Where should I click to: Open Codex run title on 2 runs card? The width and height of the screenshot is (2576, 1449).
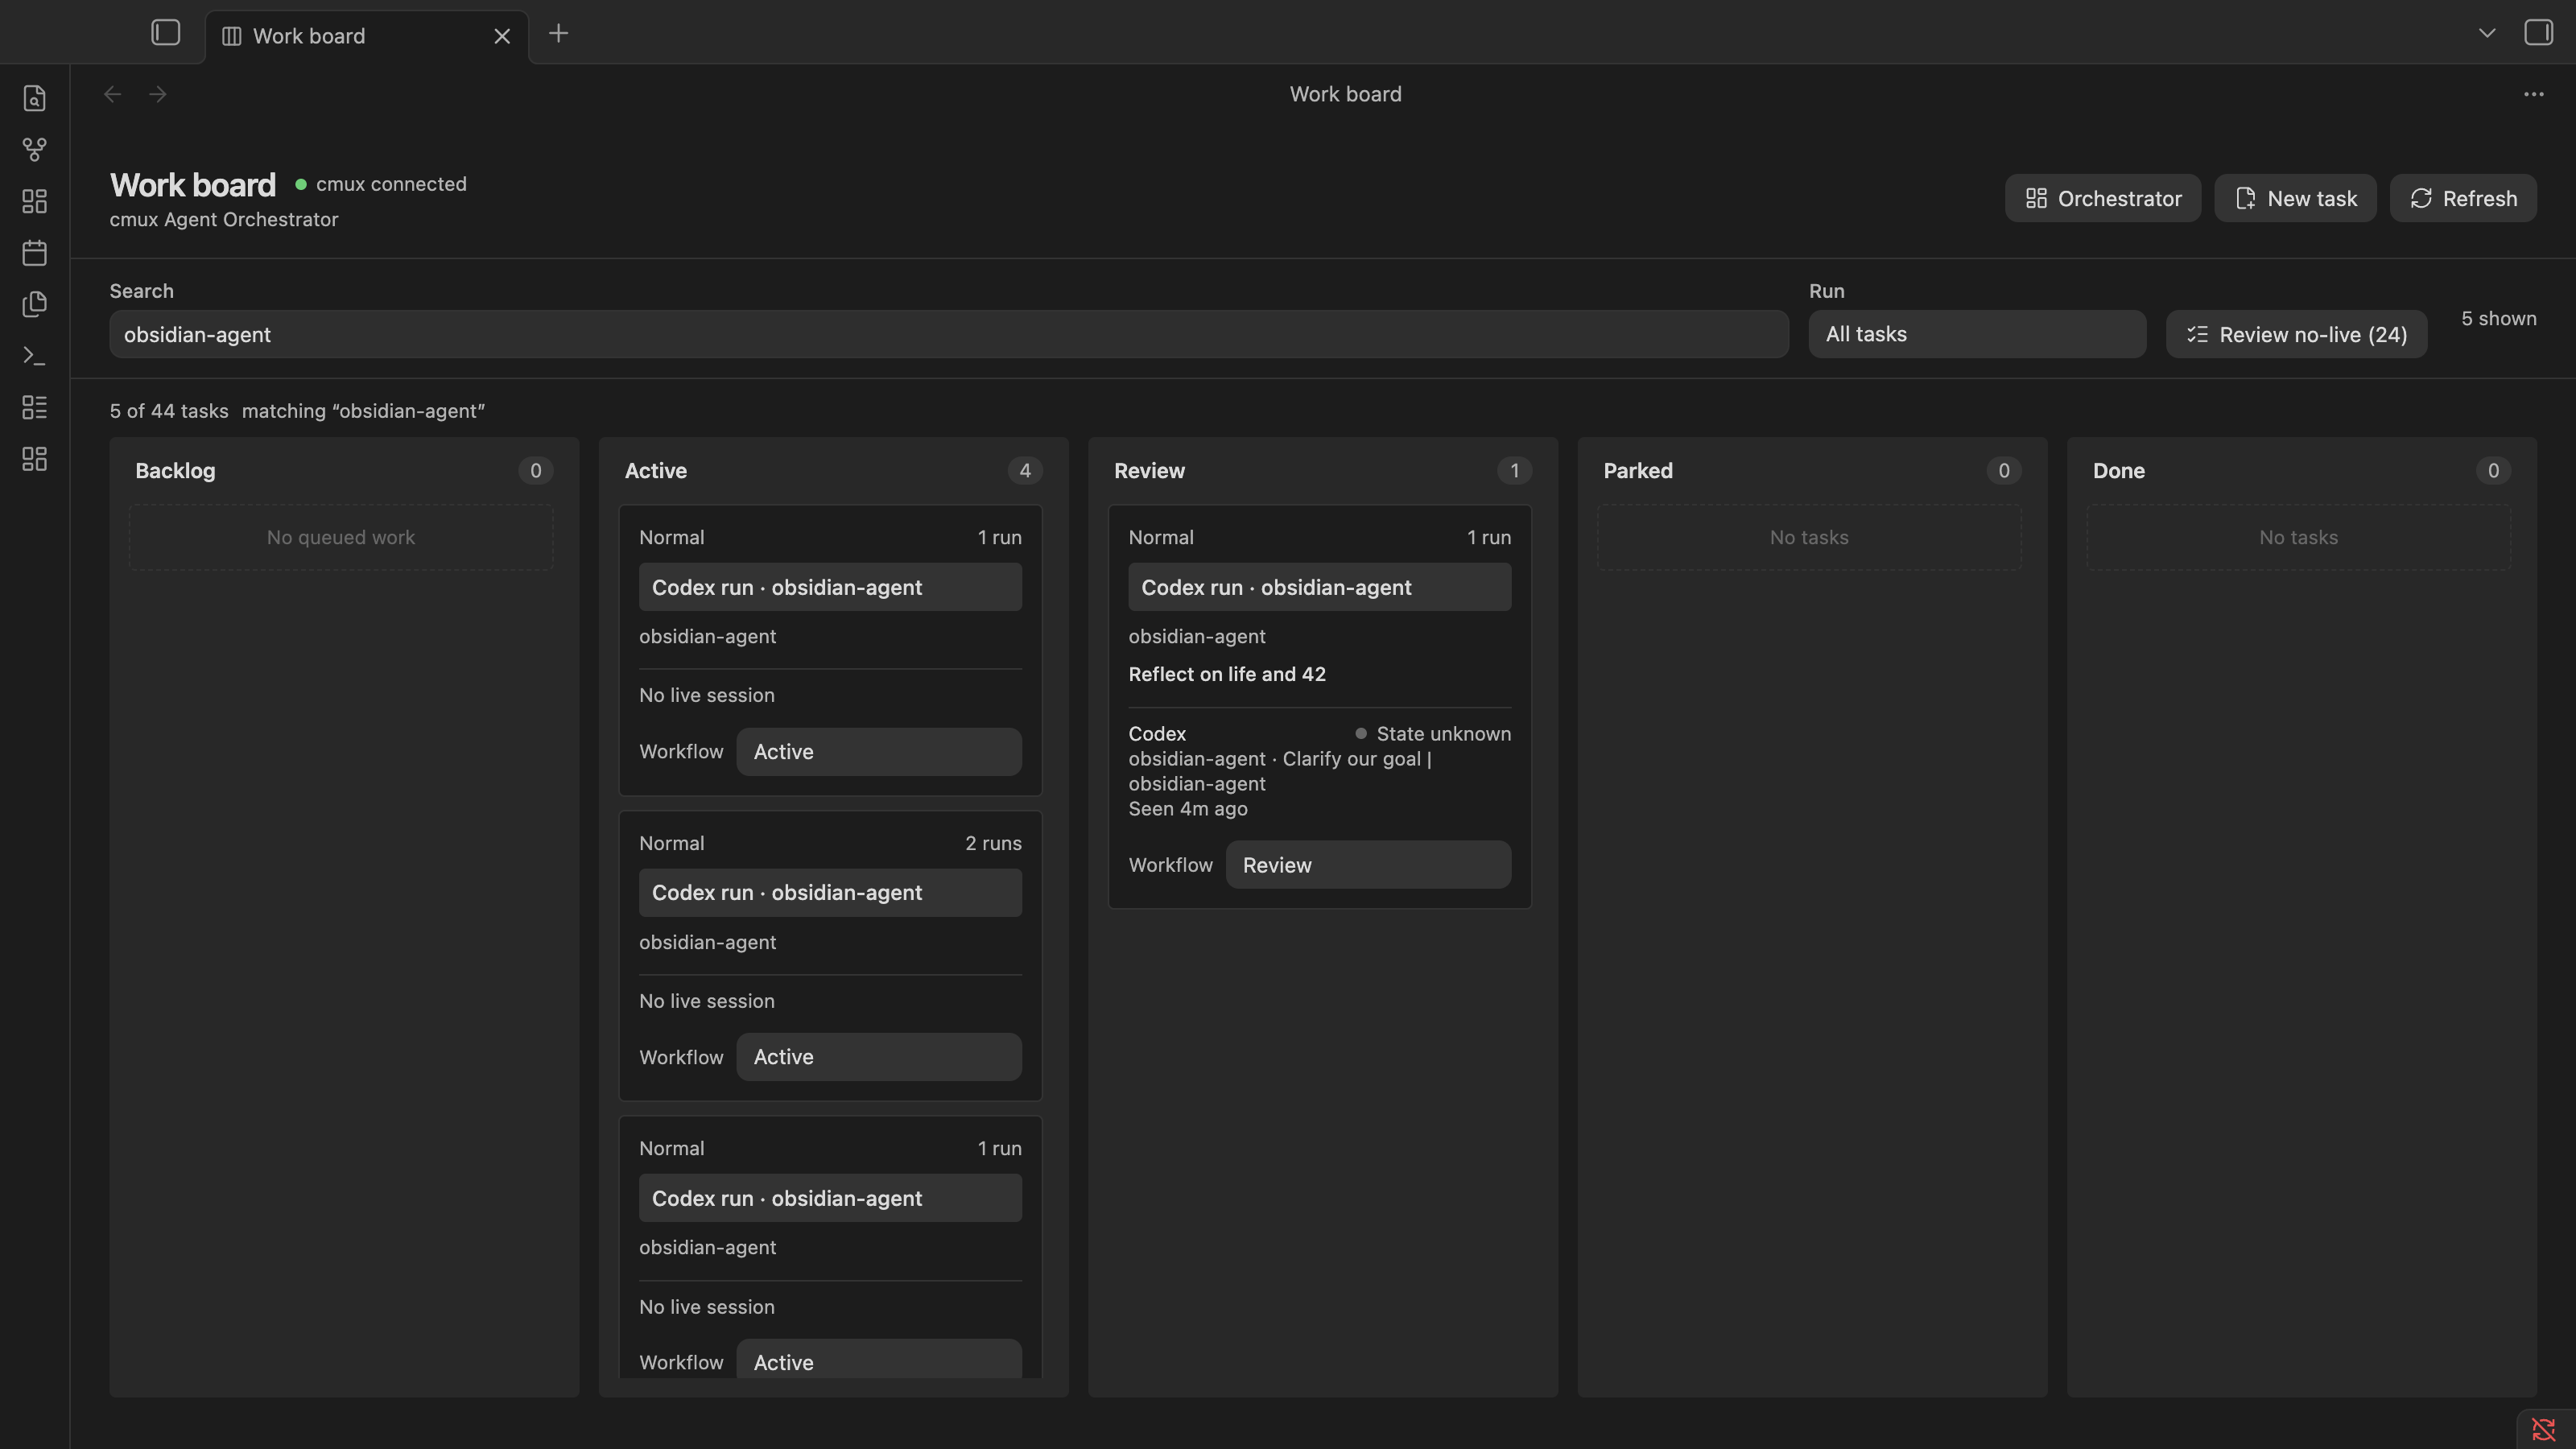[830, 892]
